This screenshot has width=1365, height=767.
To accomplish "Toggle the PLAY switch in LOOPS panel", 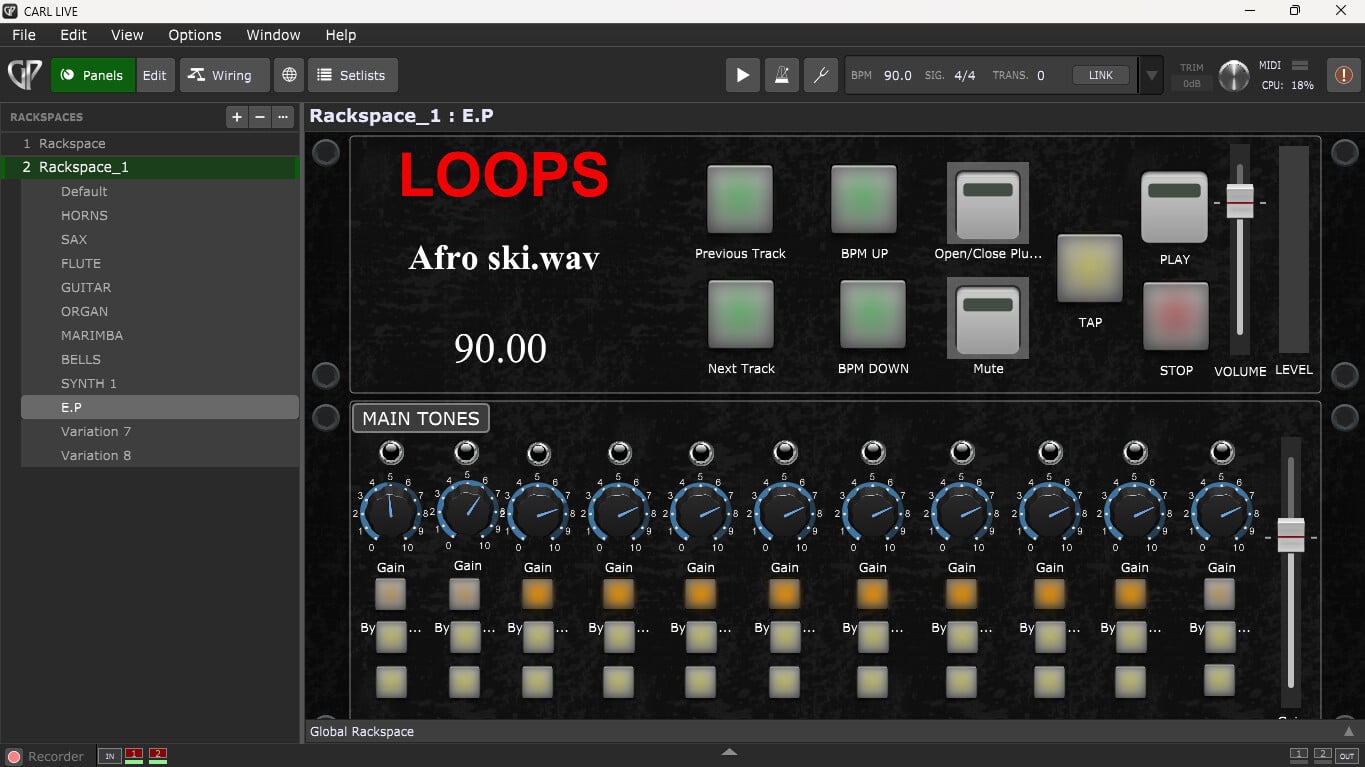I will 1174,206.
